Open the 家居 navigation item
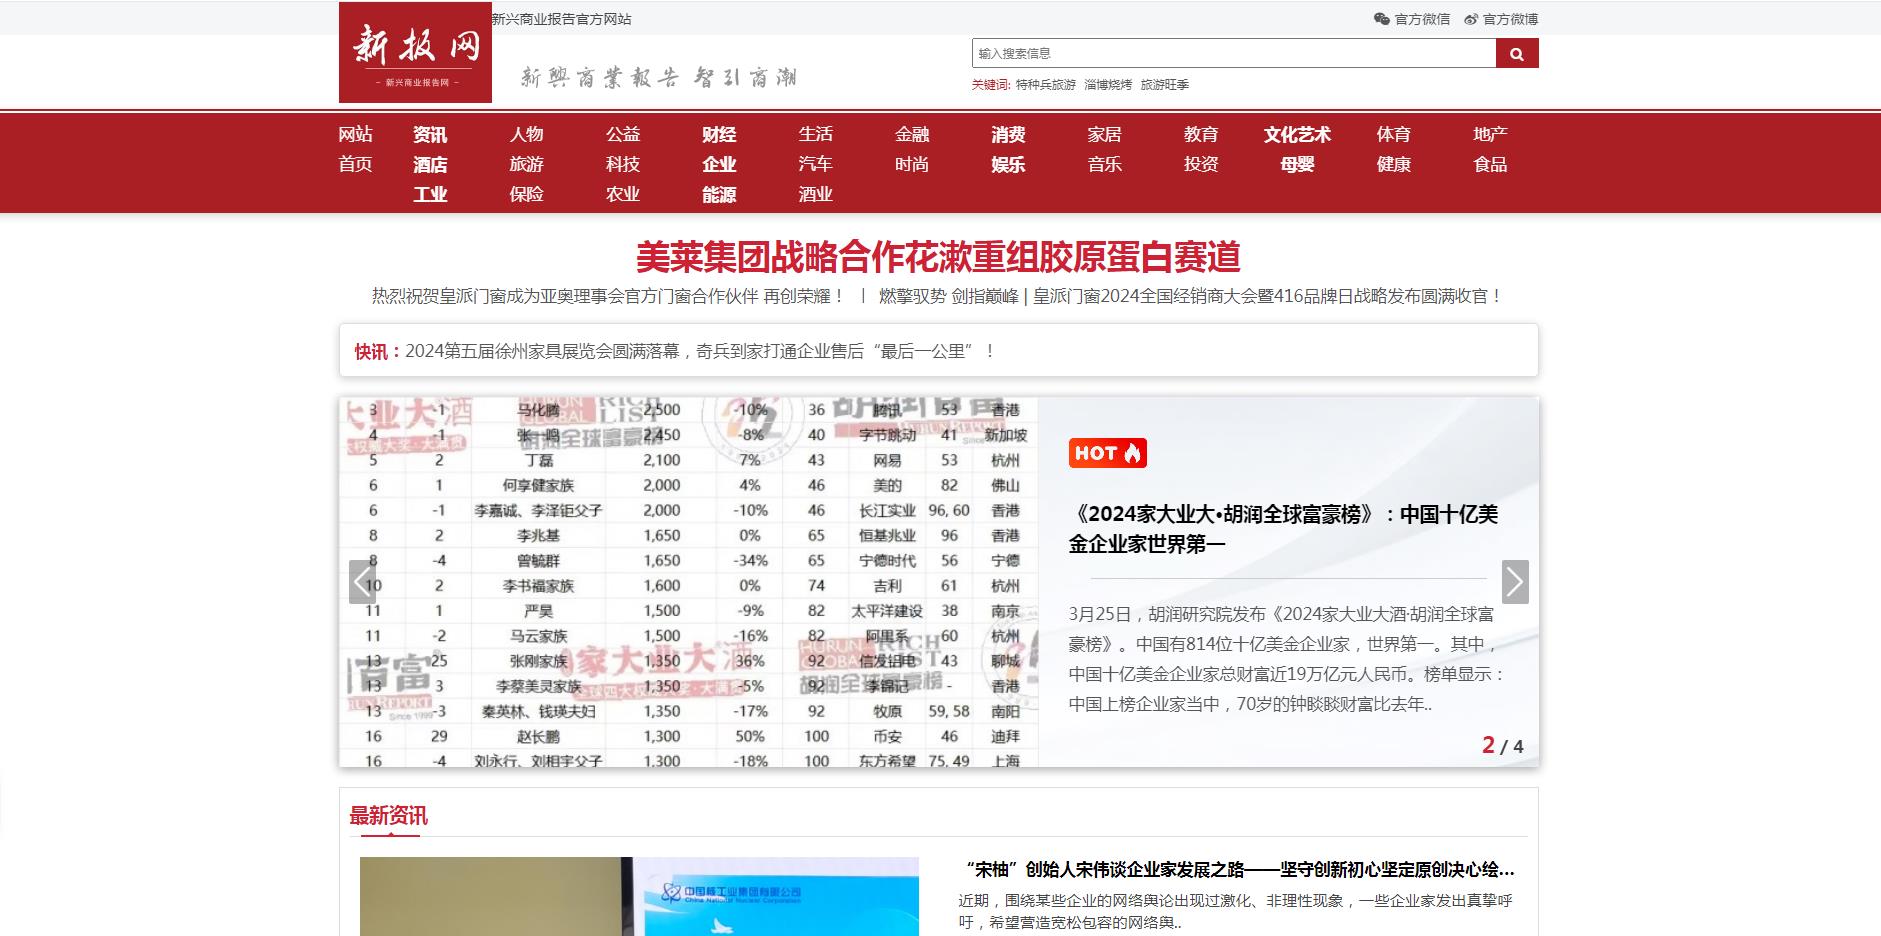This screenshot has height=936, width=1881. click(1104, 135)
